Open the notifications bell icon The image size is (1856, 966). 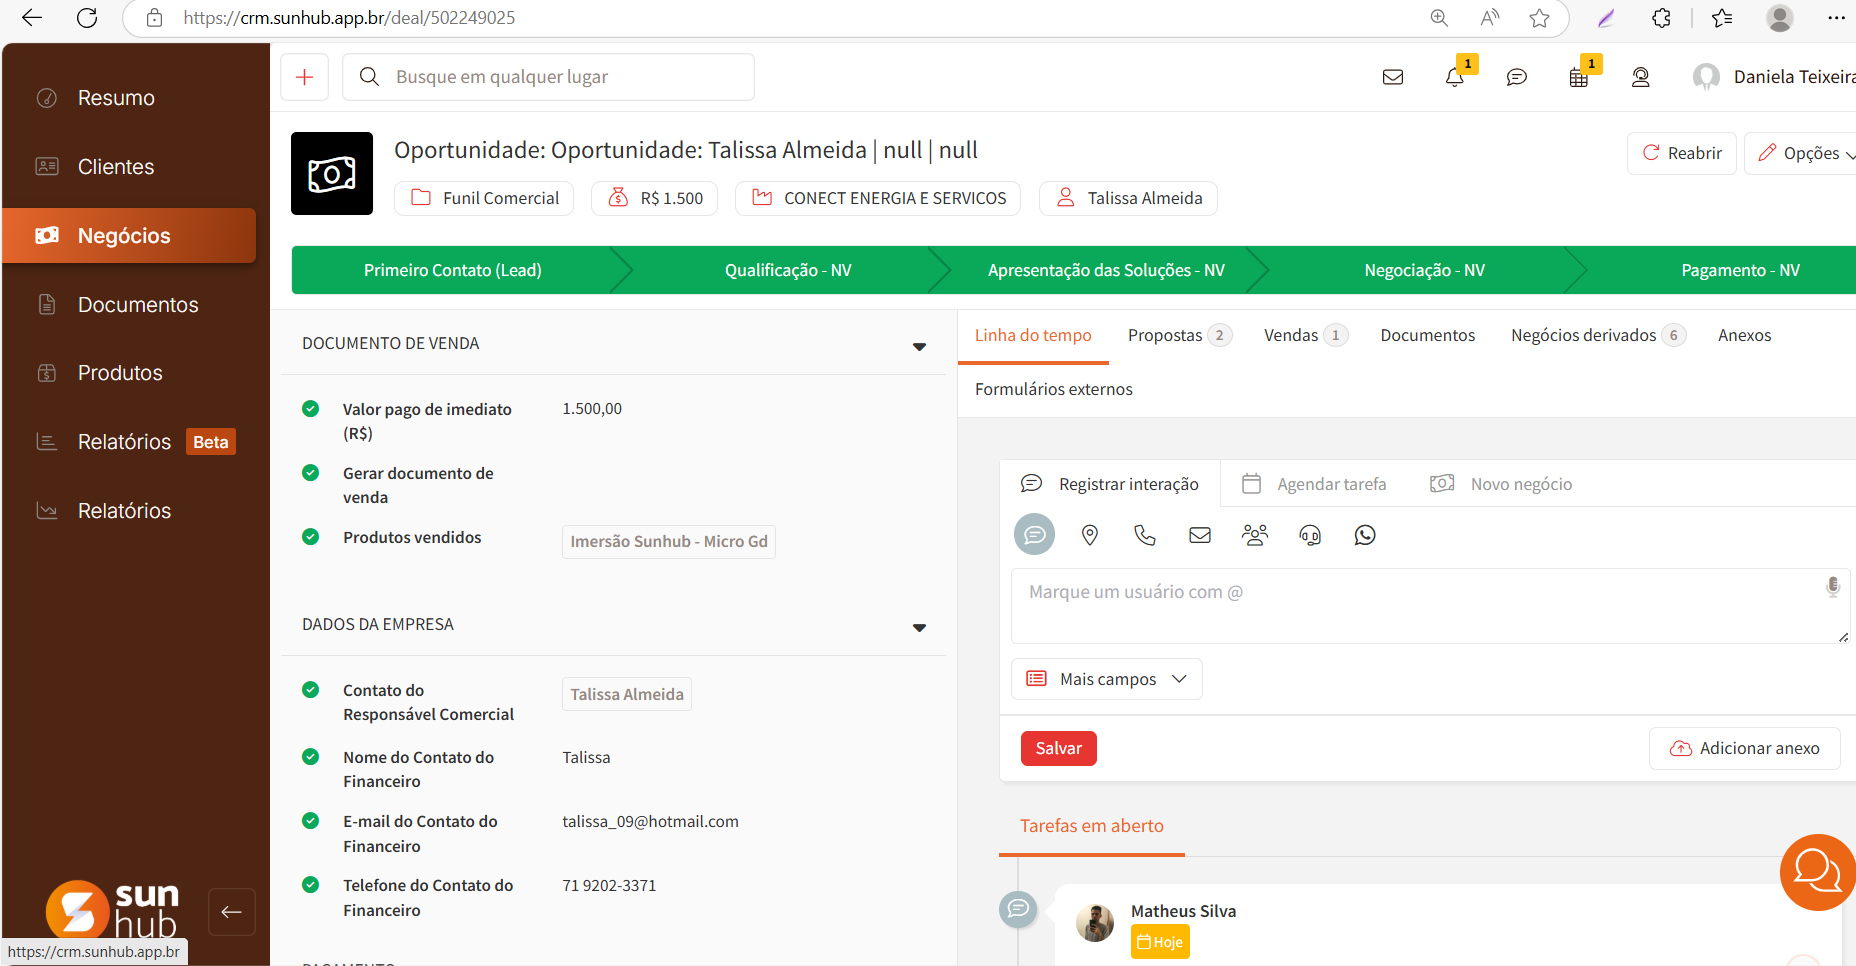pyautogui.click(x=1455, y=77)
